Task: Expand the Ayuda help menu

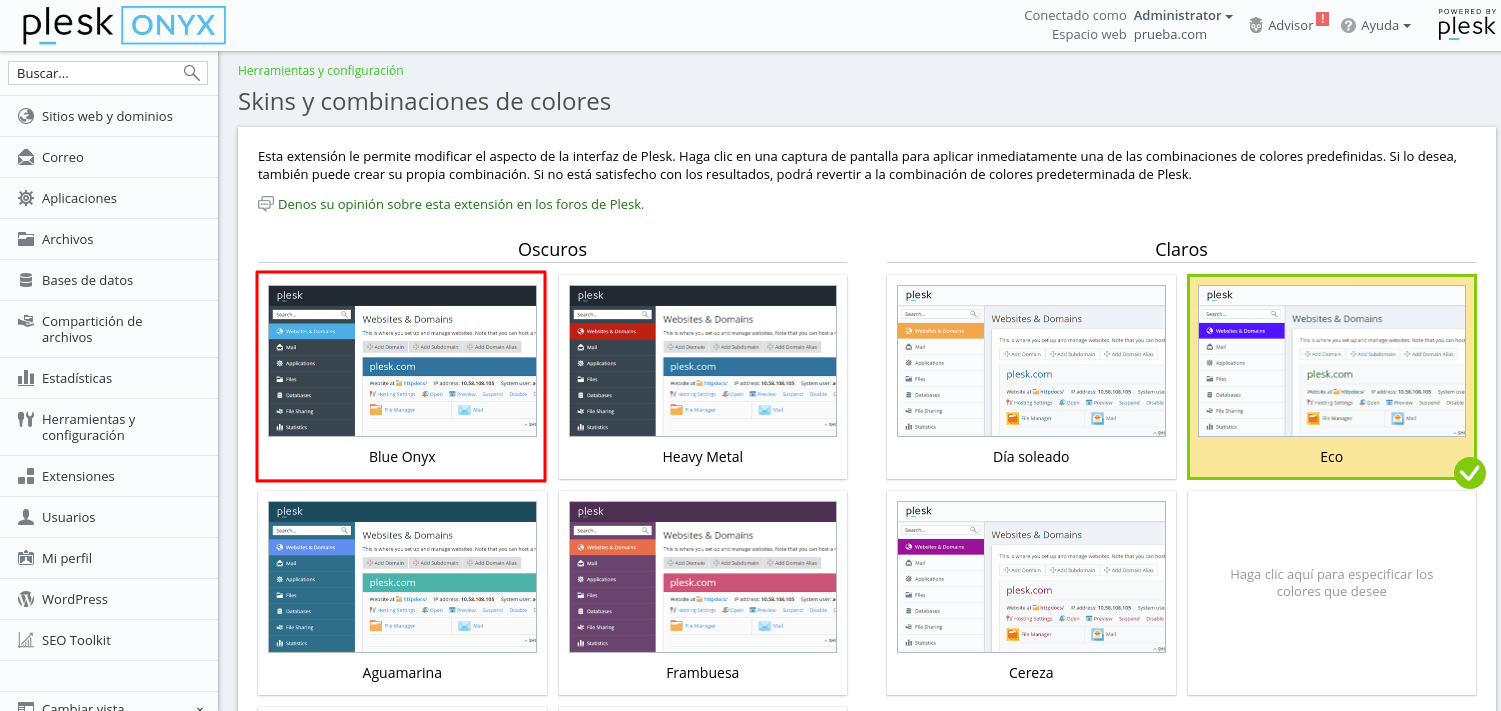Action: point(1386,25)
